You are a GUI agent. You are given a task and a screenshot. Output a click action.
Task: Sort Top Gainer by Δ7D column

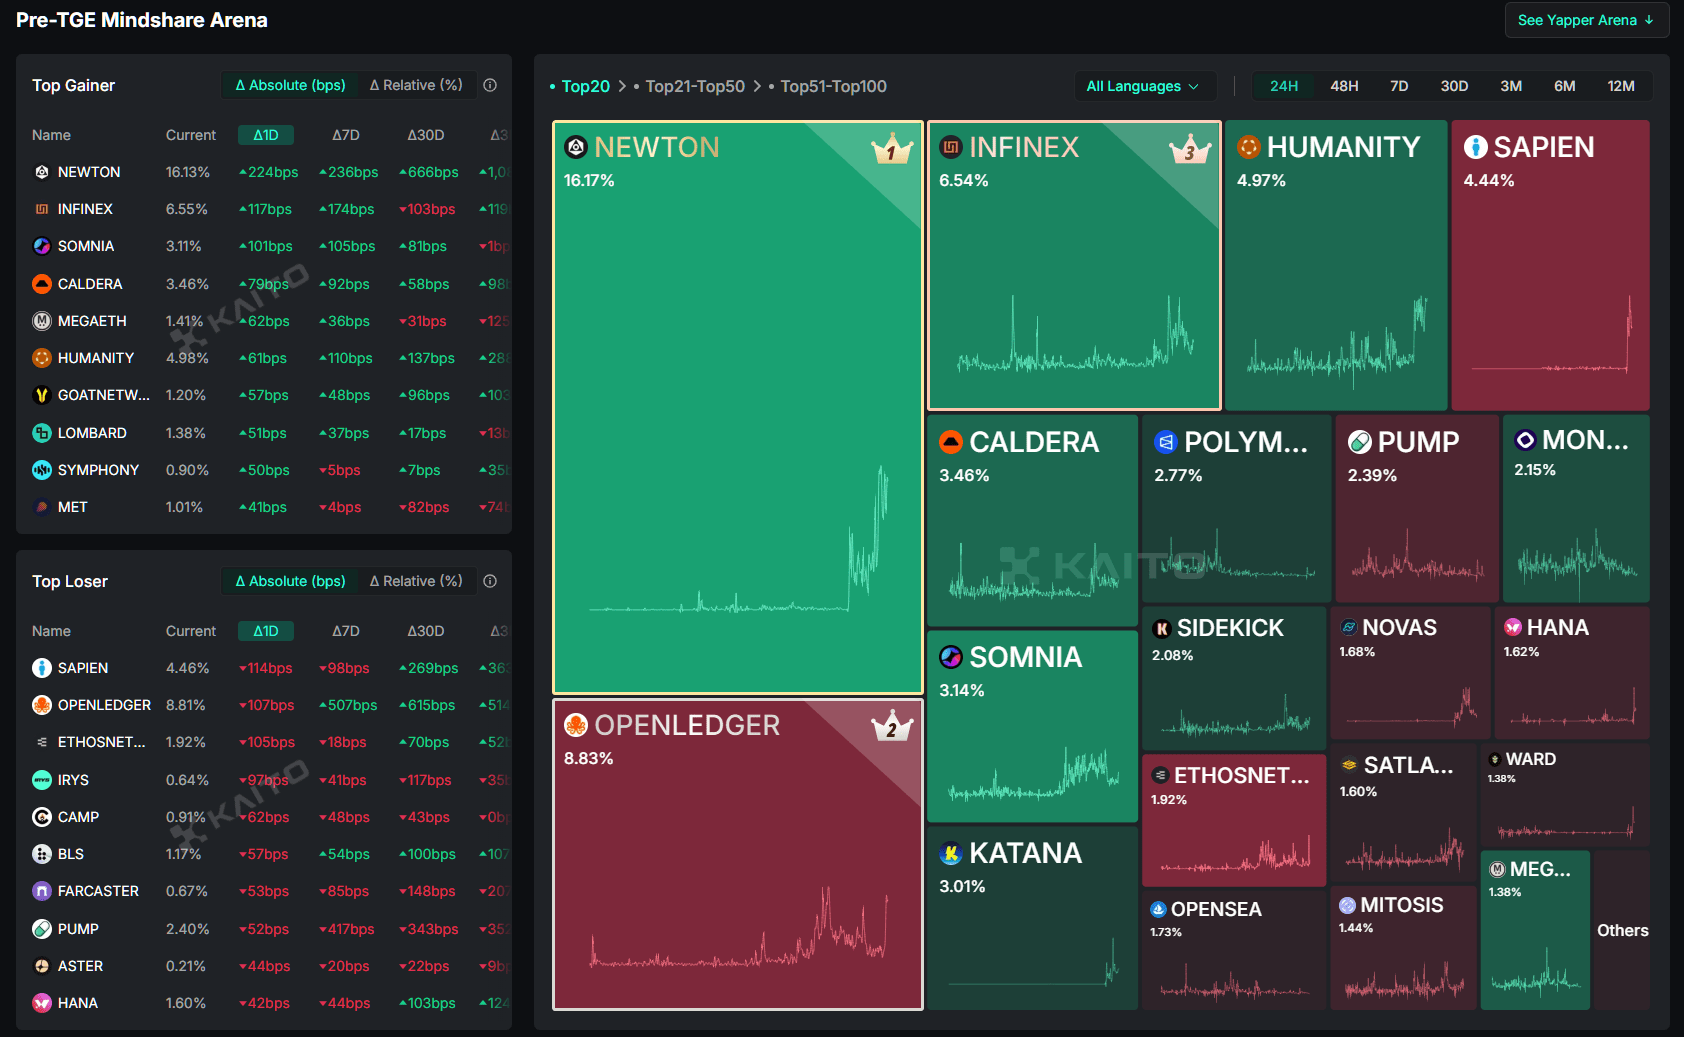(x=346, y=135)
